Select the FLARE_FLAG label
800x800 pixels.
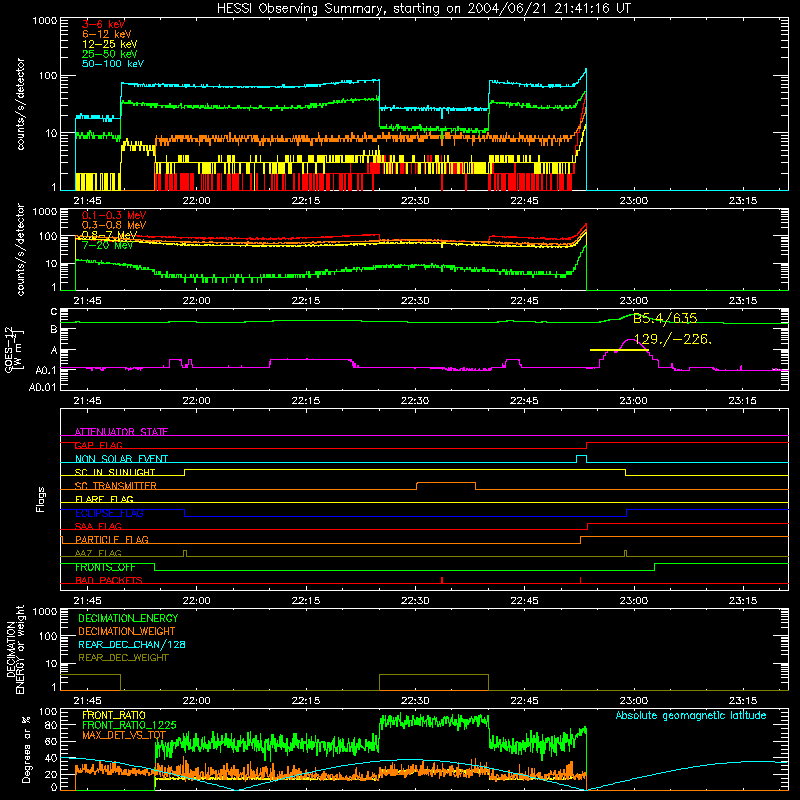tap(104, 499)
